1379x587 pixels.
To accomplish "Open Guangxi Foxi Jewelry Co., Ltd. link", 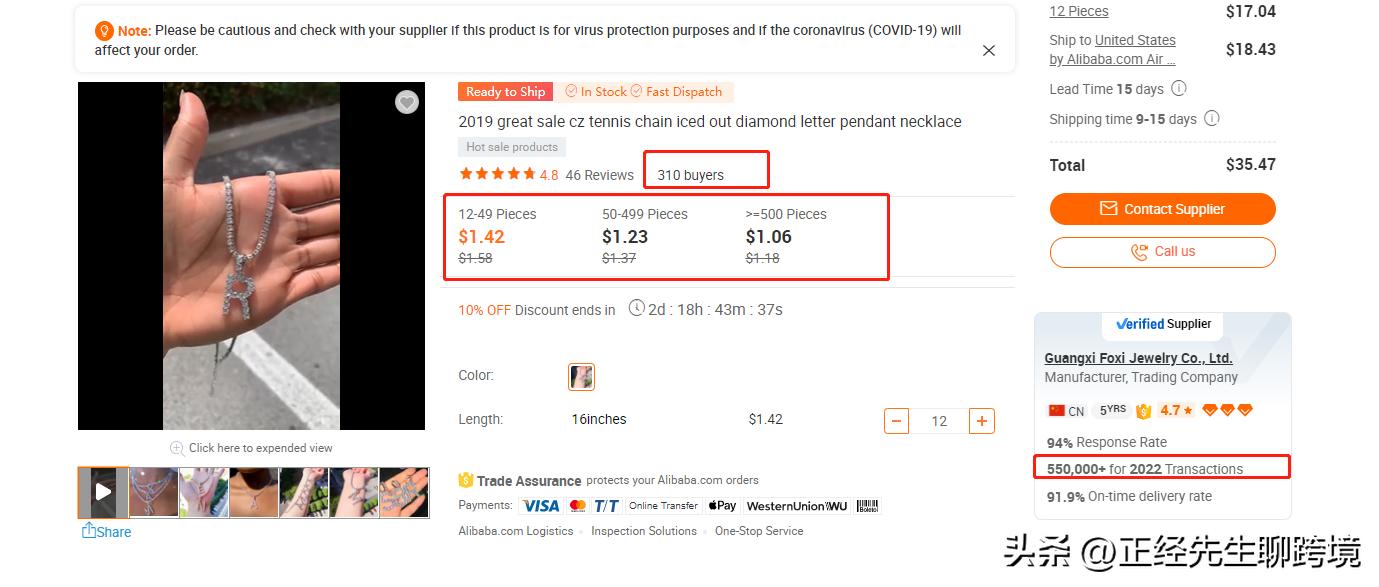I will pyautogui.click(x=1138, y=358).
